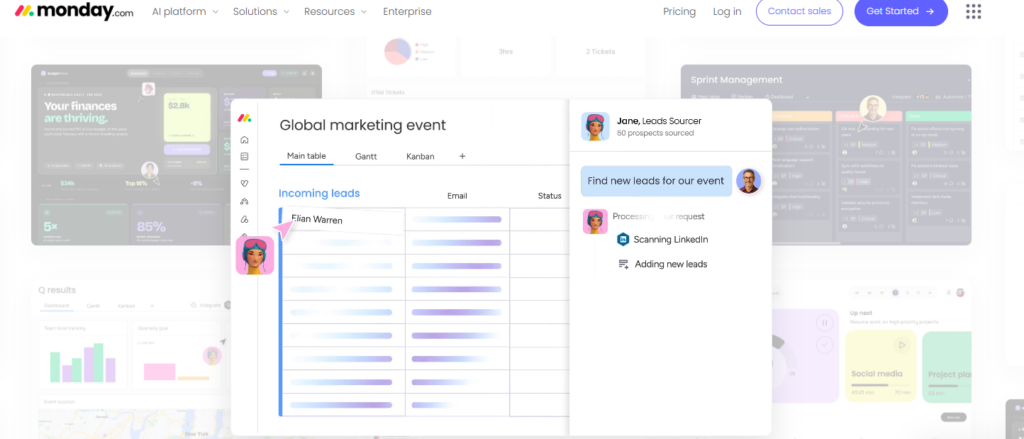Click the Email column header
Image resolution: width=1024 pixels, height=439 pixels.
click(457, 196)
